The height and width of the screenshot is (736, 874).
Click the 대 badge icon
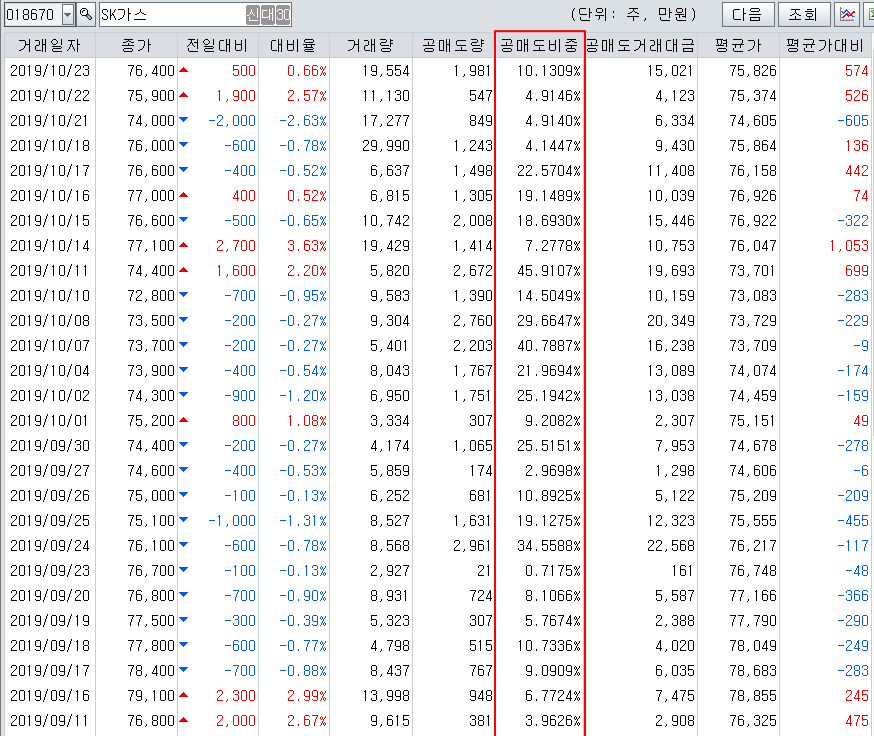pyautogui.click(x=267, y=14)
